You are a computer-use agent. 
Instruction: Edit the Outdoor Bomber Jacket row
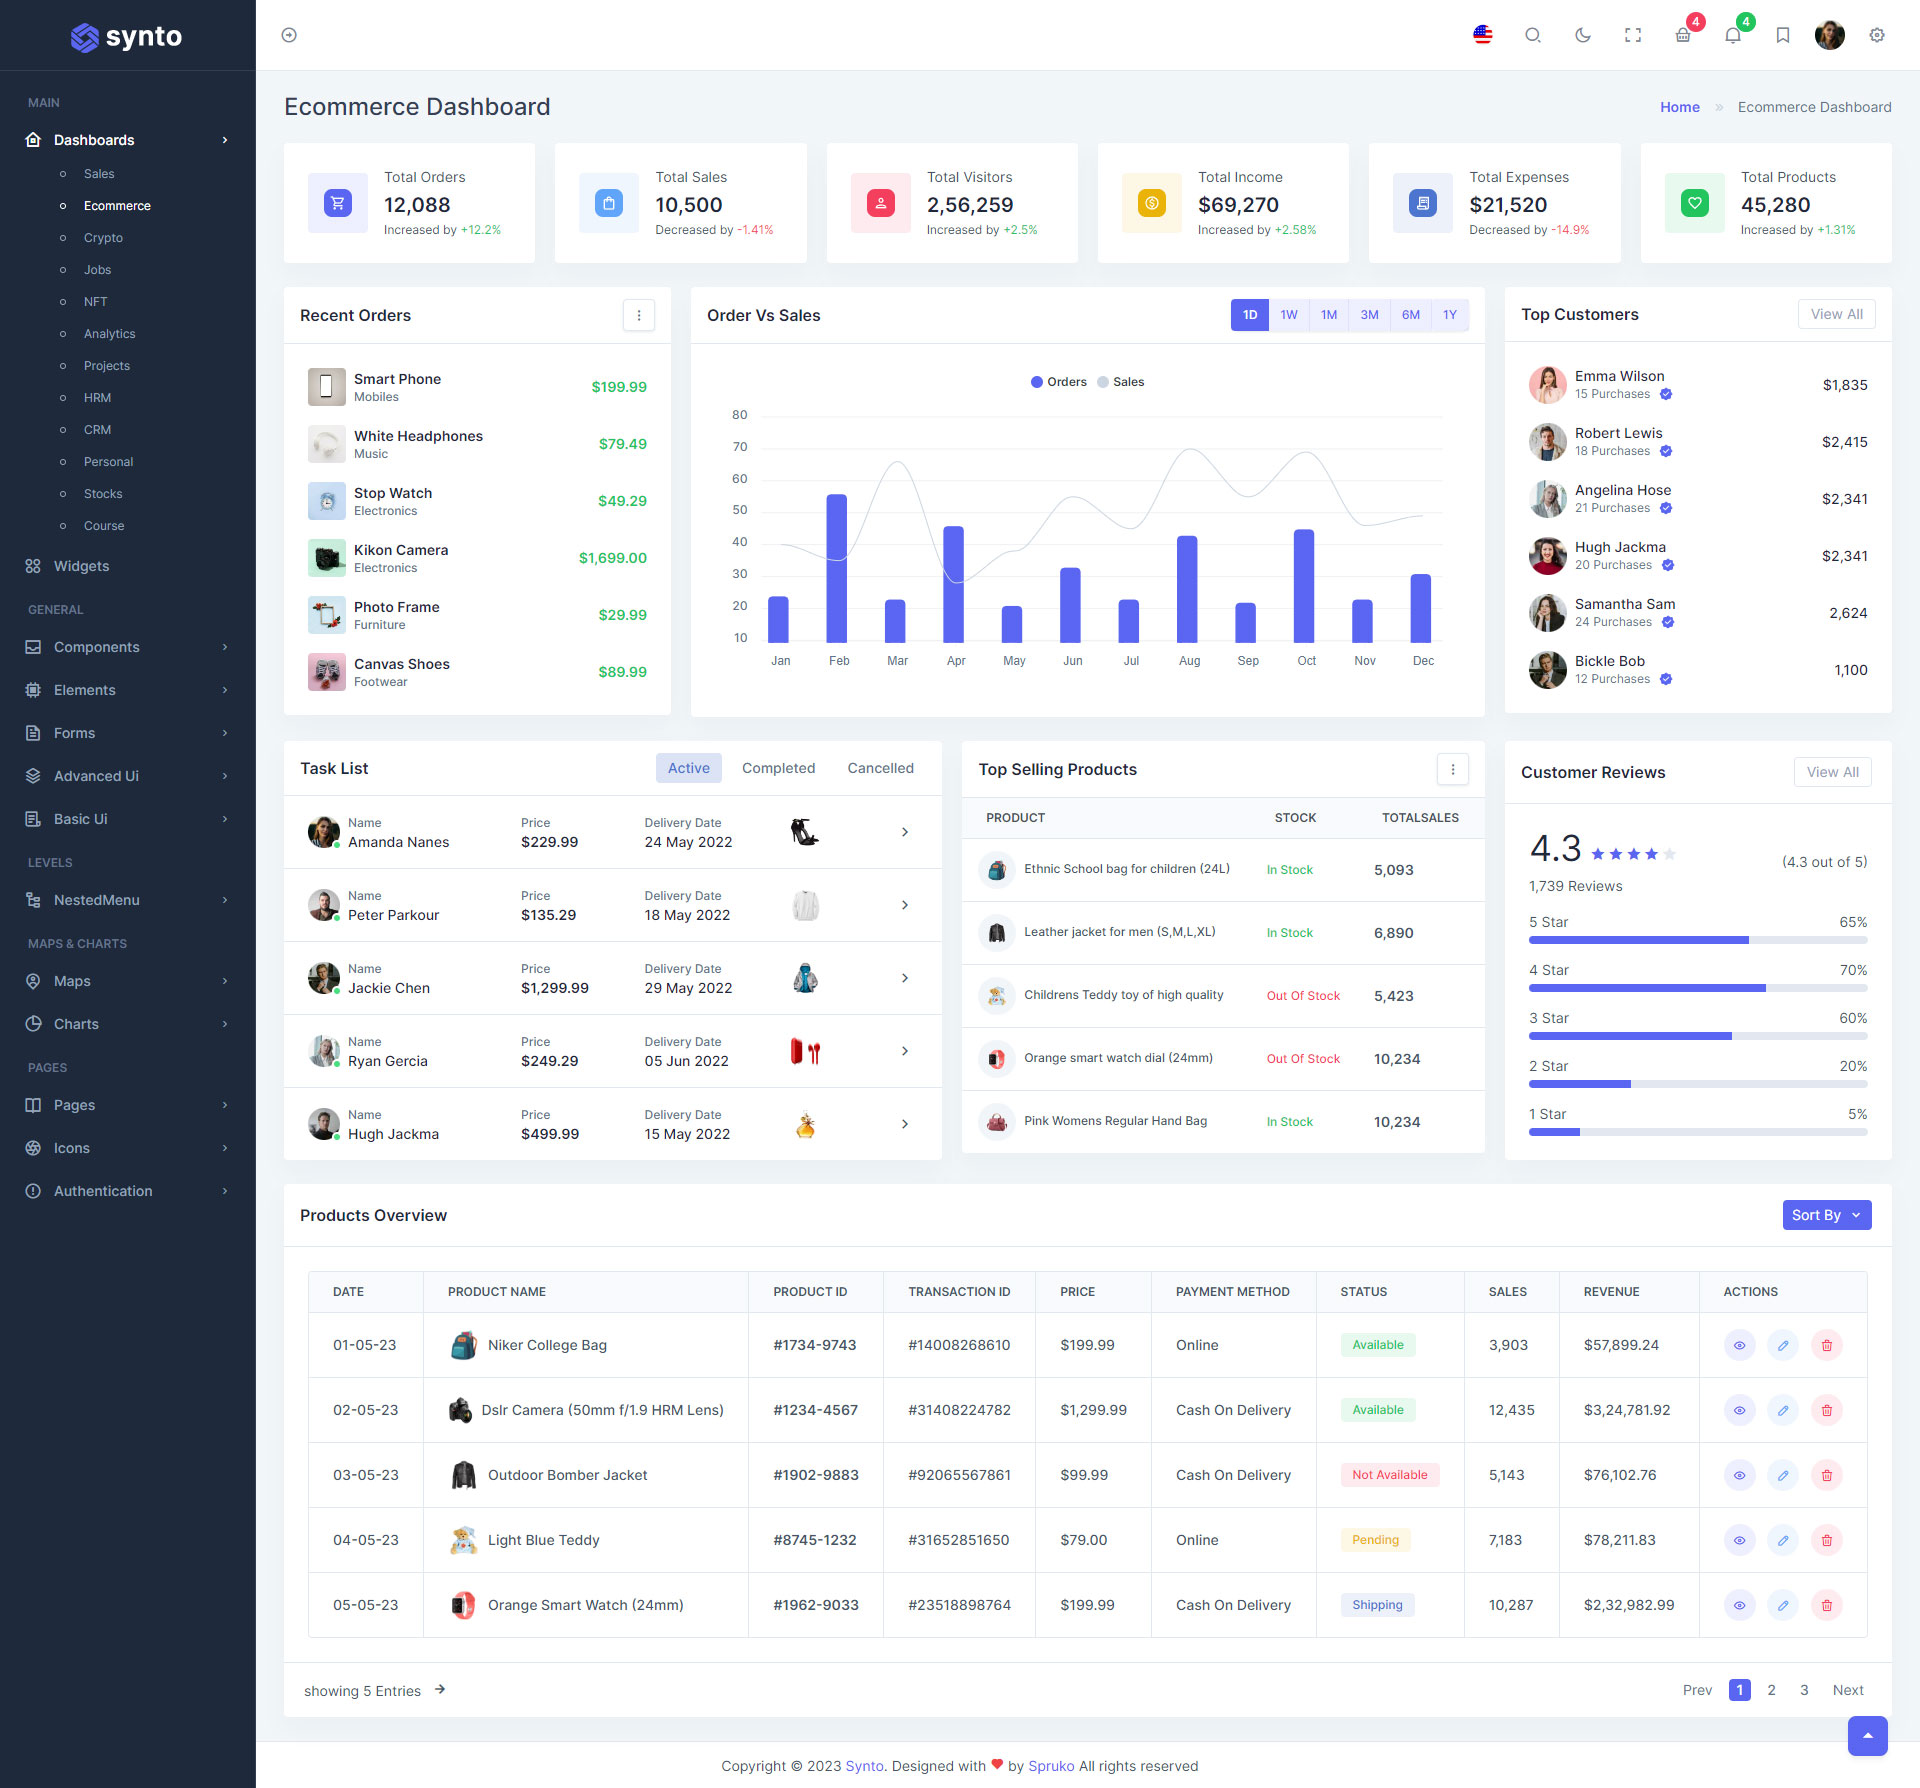click(x=1782, y=1475)
